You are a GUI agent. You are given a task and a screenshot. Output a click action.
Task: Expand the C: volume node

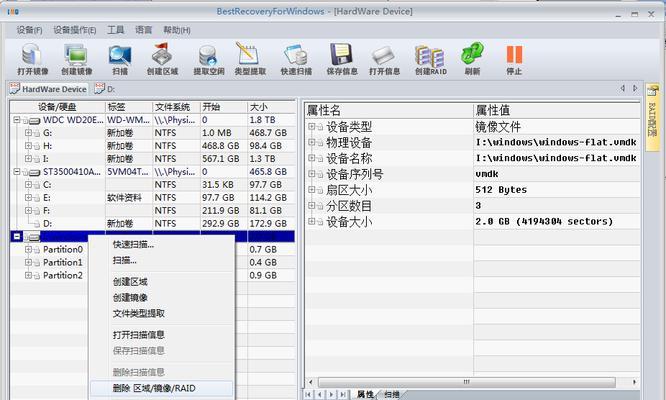pos(28,185)
